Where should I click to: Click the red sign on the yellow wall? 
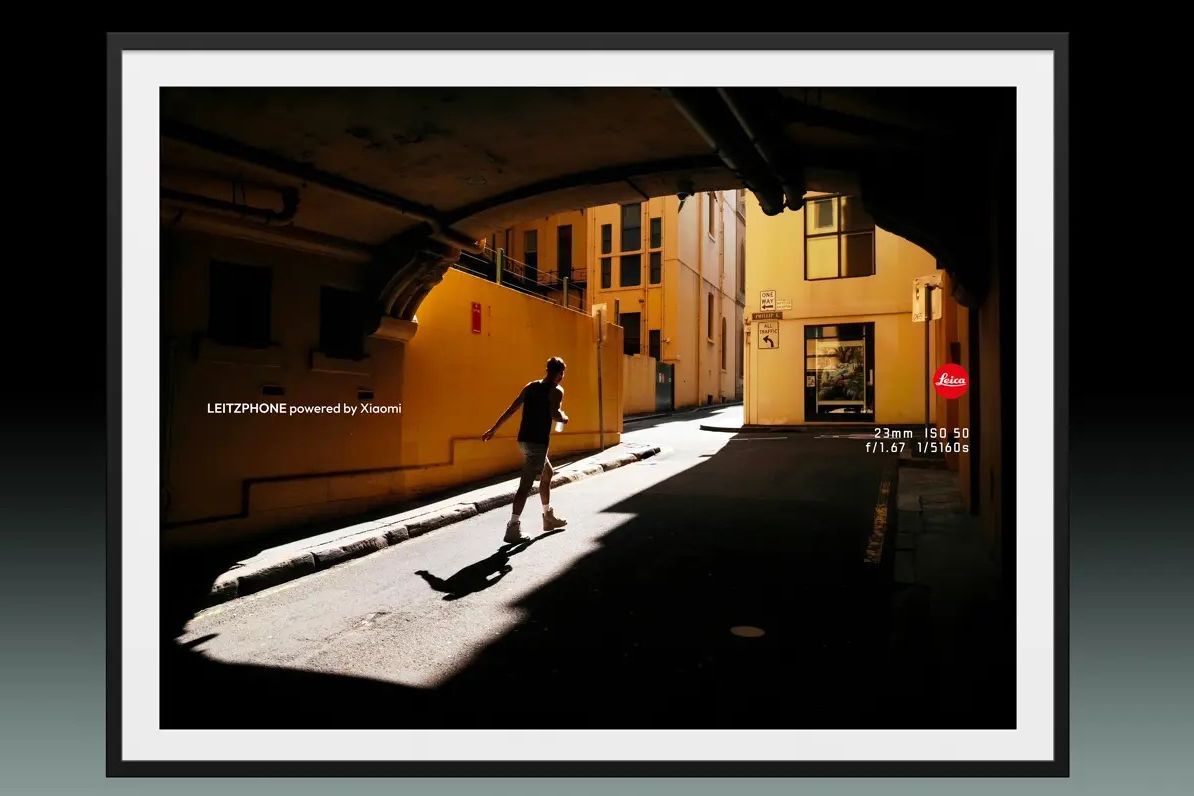tap(476, 317)
